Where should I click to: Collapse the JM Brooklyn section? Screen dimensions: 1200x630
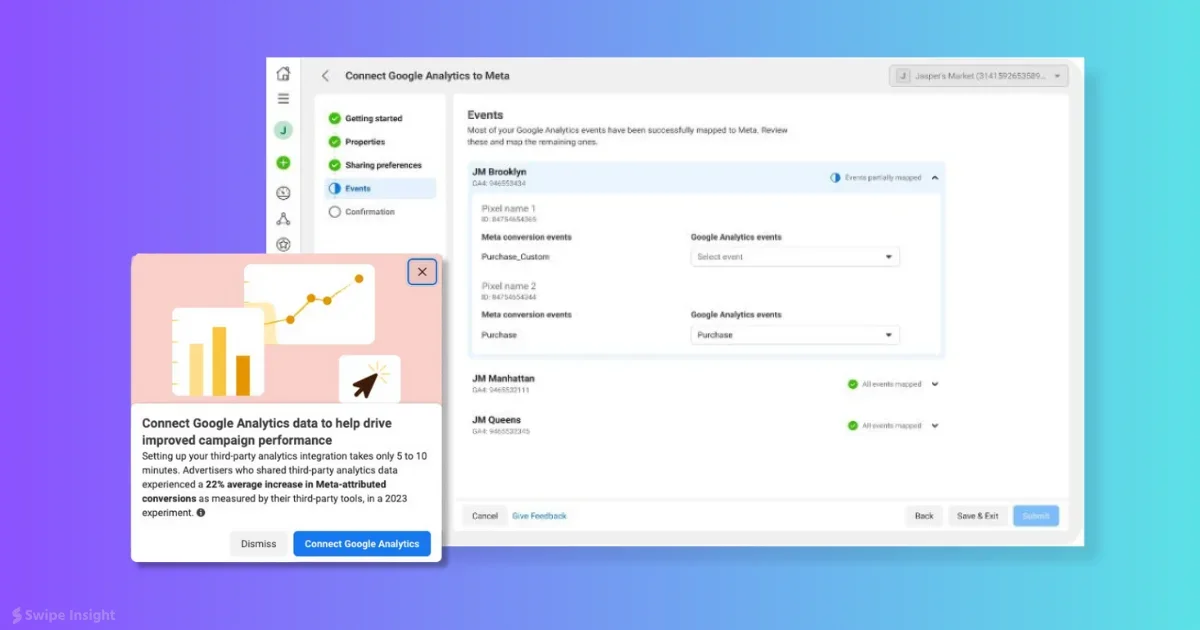pyautogui.click(x=935, y=178)
